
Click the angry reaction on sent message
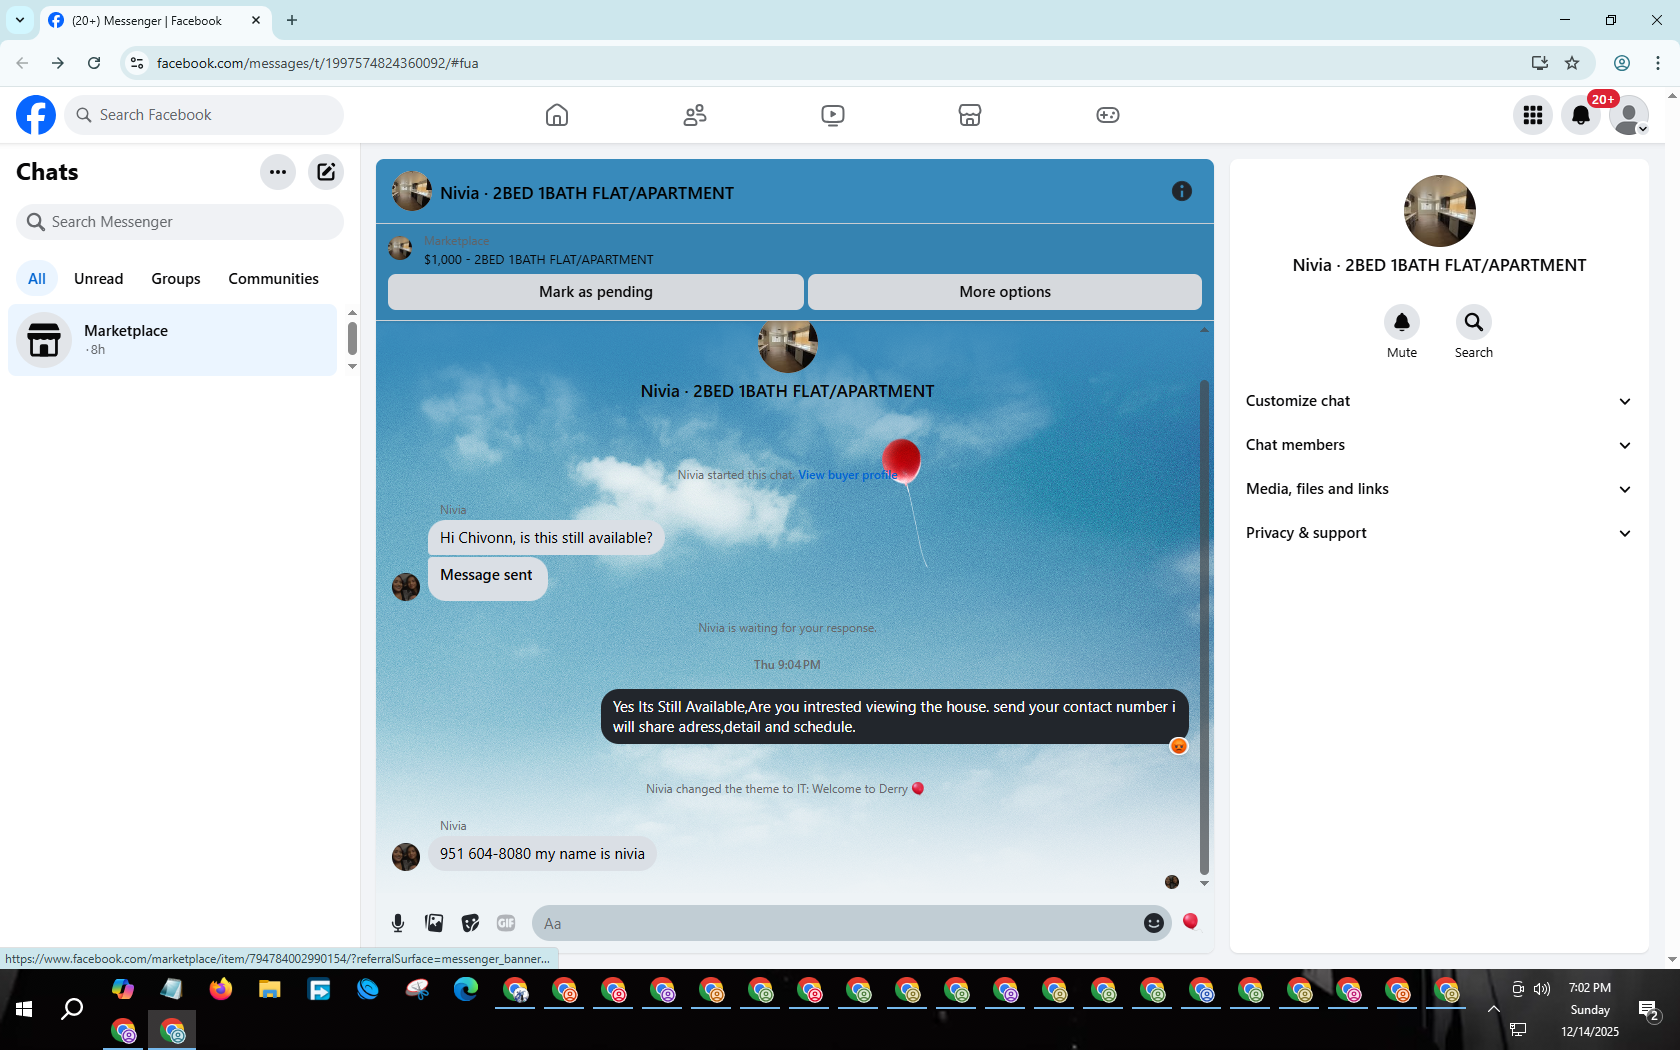1179,746
